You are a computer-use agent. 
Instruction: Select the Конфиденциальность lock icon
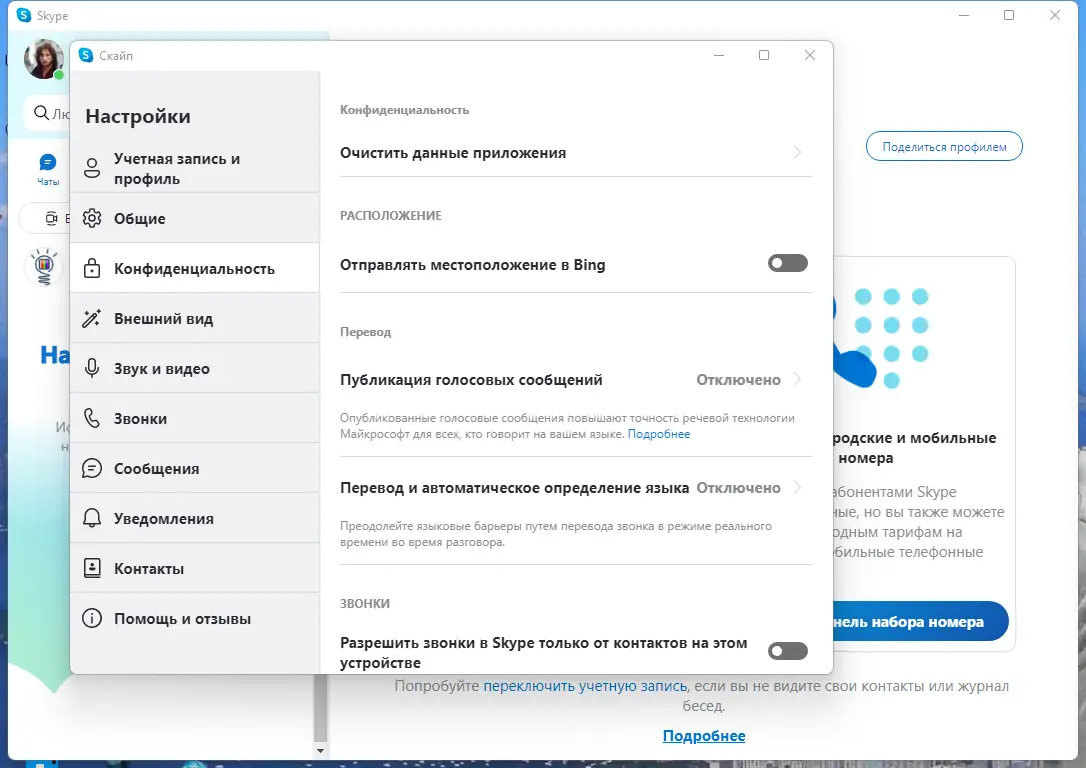94,267
